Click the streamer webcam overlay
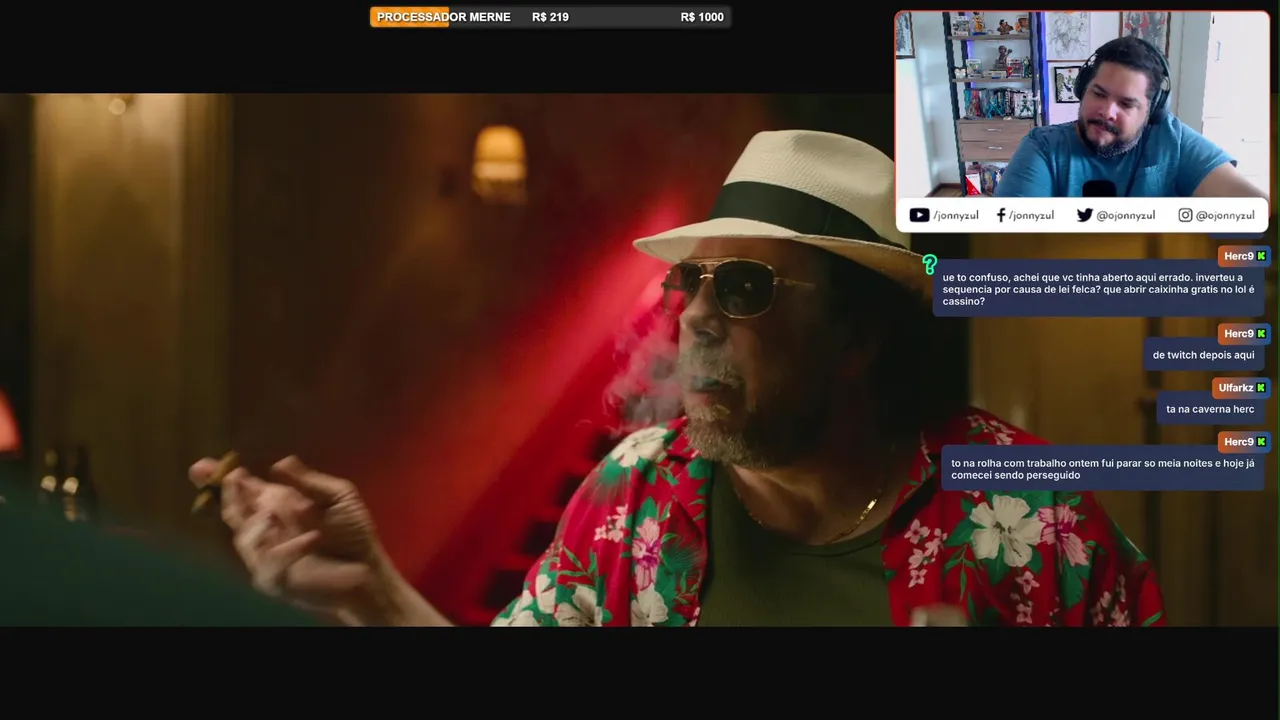This screenshot has width=1280, height=720. pyautogui.click(x=1082, y=105)
